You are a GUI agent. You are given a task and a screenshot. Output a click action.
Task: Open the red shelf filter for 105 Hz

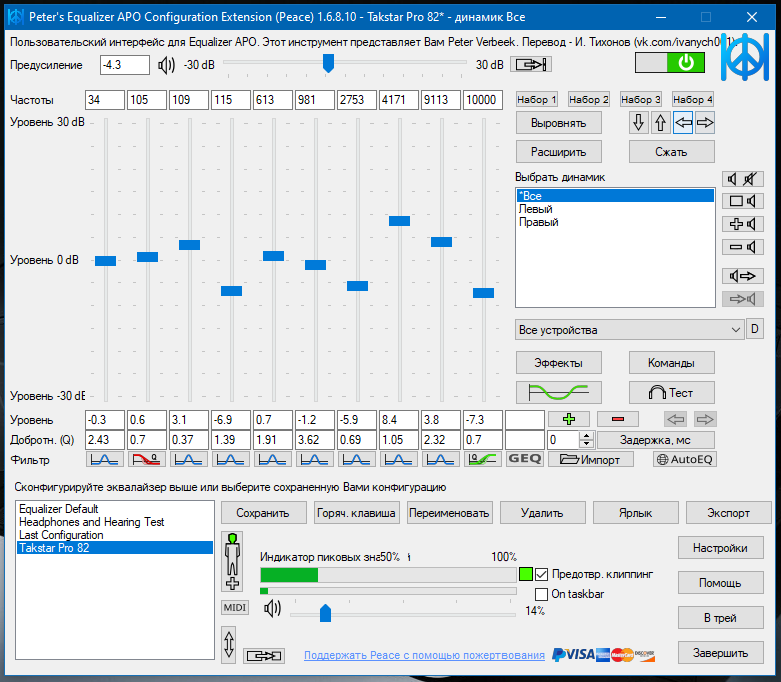(146, 459)
